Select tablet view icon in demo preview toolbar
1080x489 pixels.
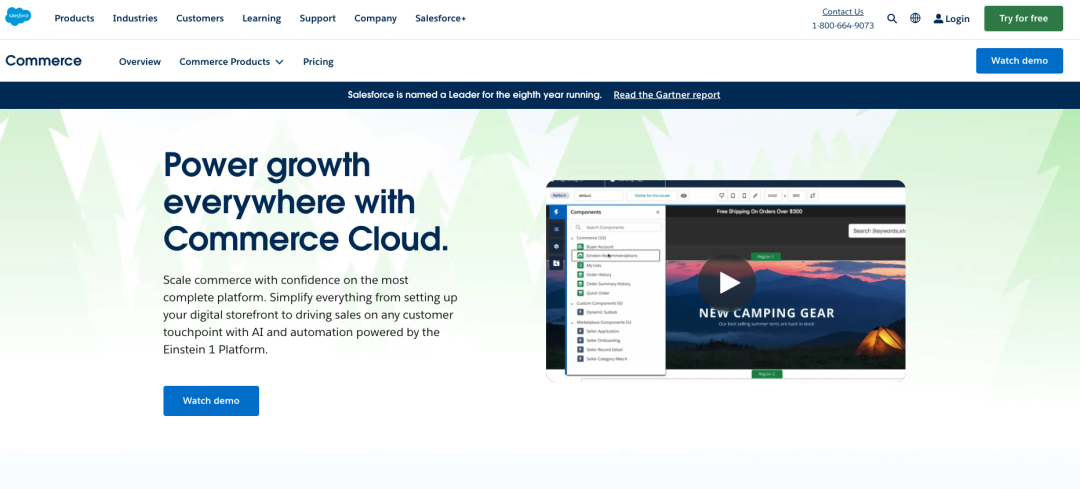[733, 196]
